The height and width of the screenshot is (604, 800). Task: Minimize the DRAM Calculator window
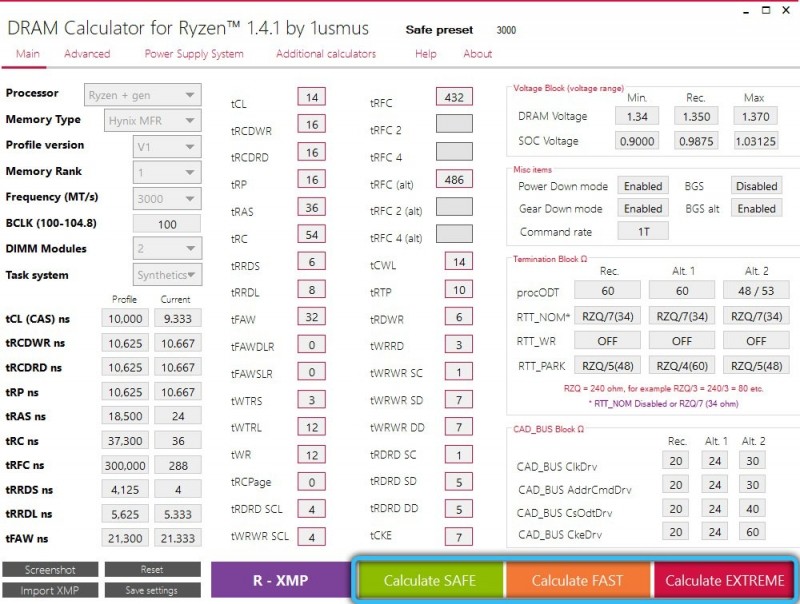(x=746, y=11)
